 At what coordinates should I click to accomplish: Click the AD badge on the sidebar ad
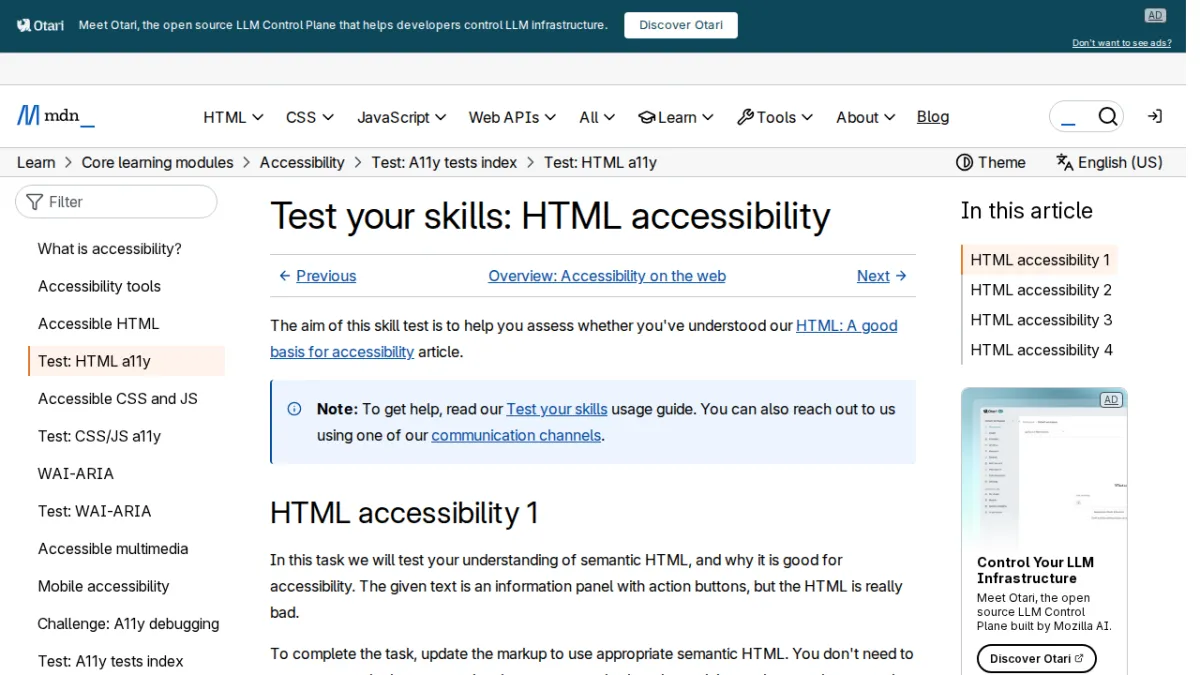tap(1110, 400)
